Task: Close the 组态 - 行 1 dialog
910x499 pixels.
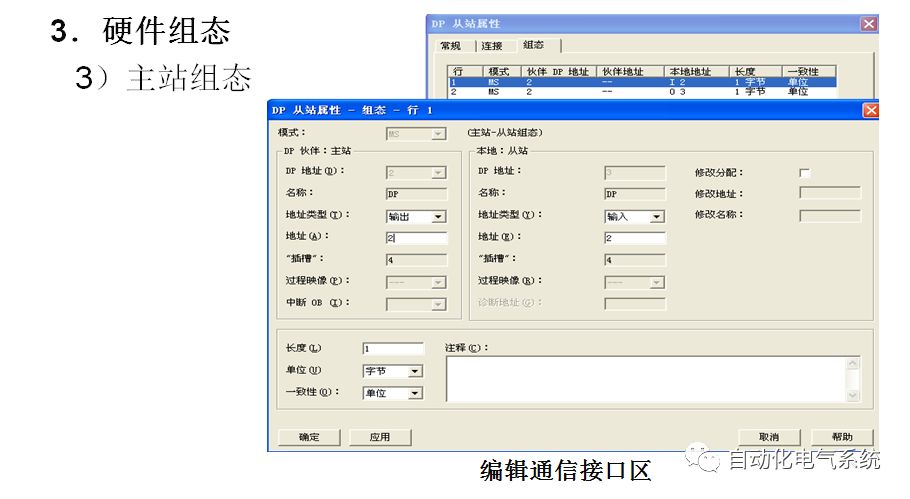Action: coord(871,110)
